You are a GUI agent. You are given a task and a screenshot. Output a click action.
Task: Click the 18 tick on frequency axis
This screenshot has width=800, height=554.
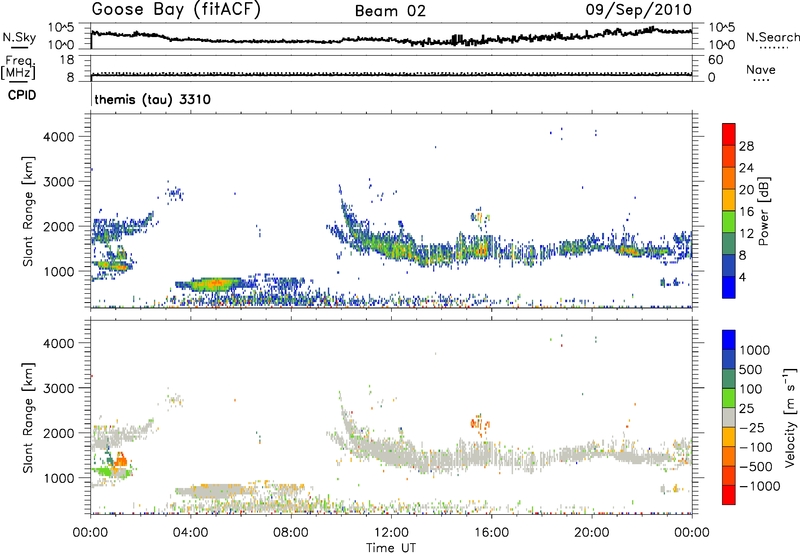tap(67, 60)
